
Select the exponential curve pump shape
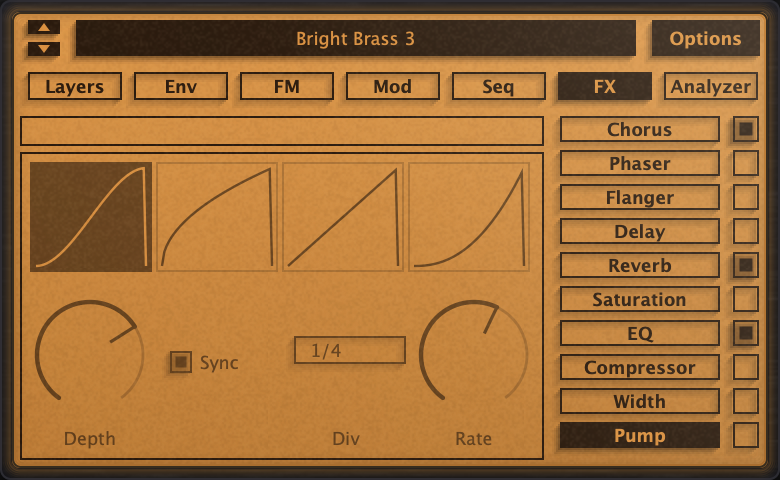469,216
